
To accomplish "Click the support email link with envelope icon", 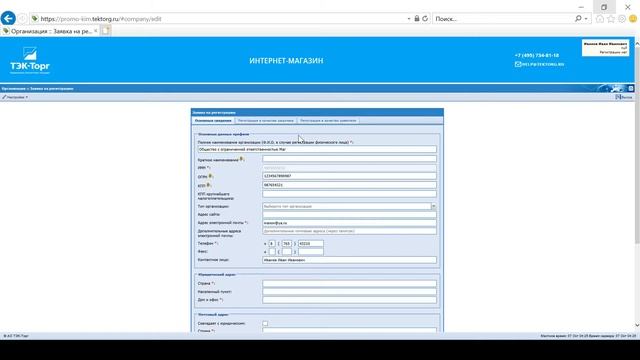I will [x=539, y=64].
